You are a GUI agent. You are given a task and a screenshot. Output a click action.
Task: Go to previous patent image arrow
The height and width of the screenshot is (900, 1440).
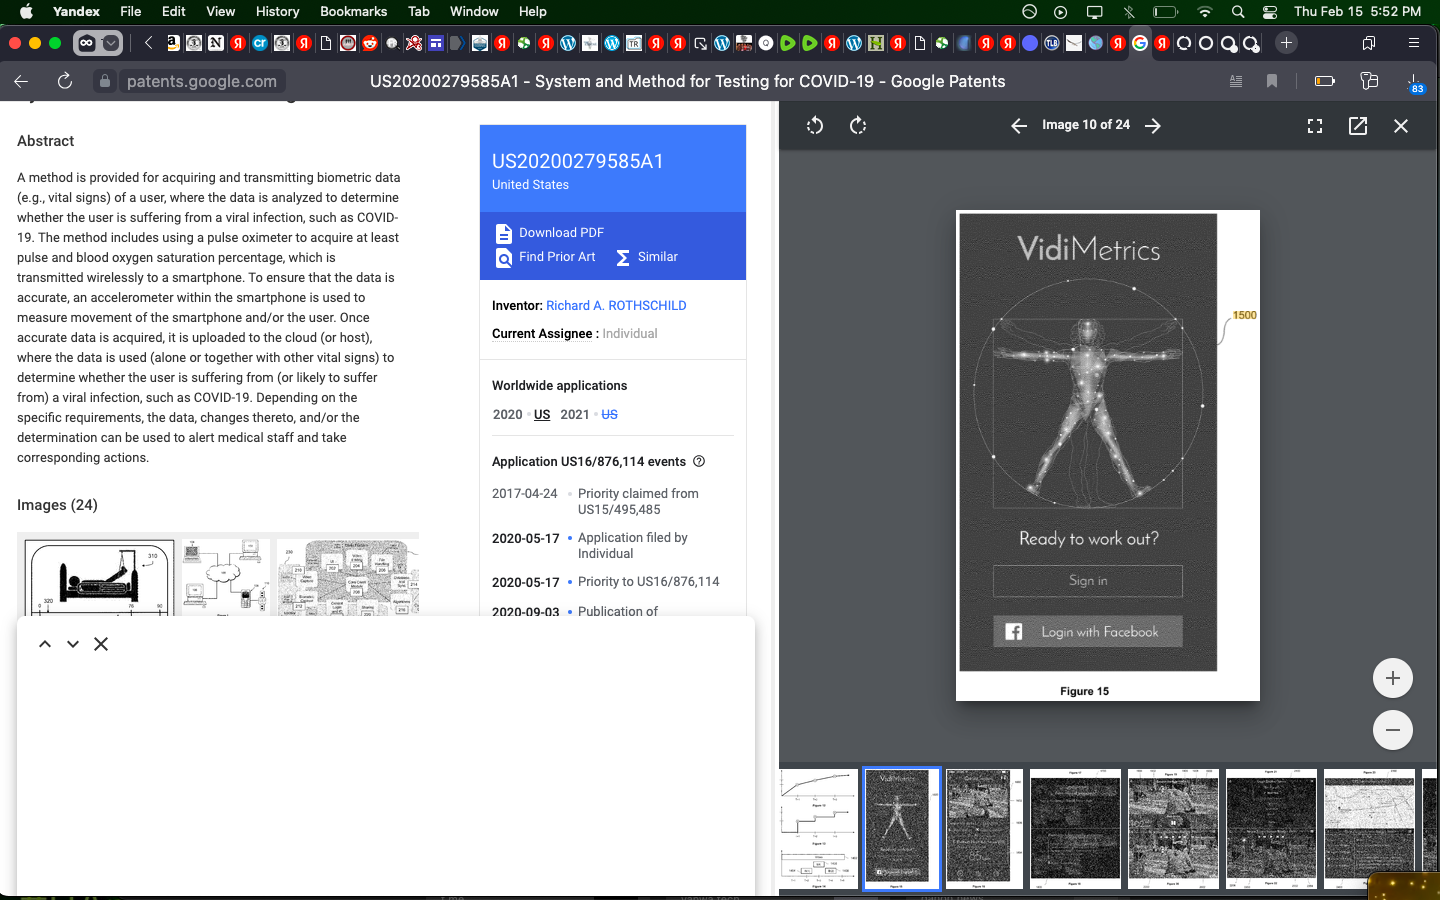[x=1019, y=125]
